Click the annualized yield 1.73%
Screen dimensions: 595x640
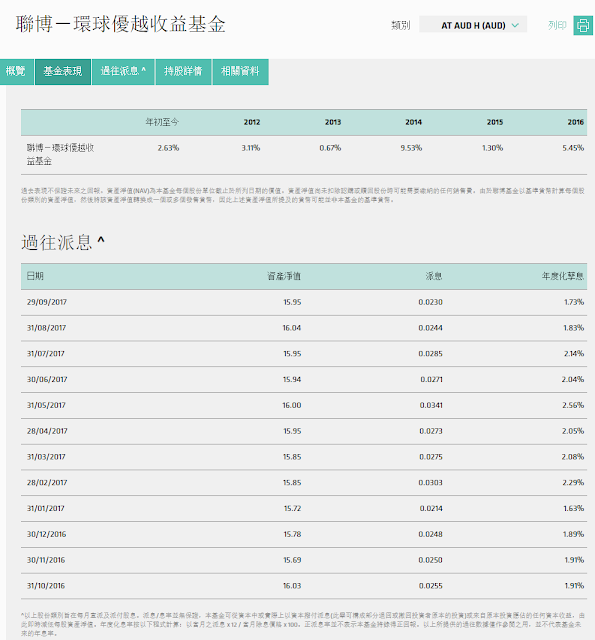(574, 302)
